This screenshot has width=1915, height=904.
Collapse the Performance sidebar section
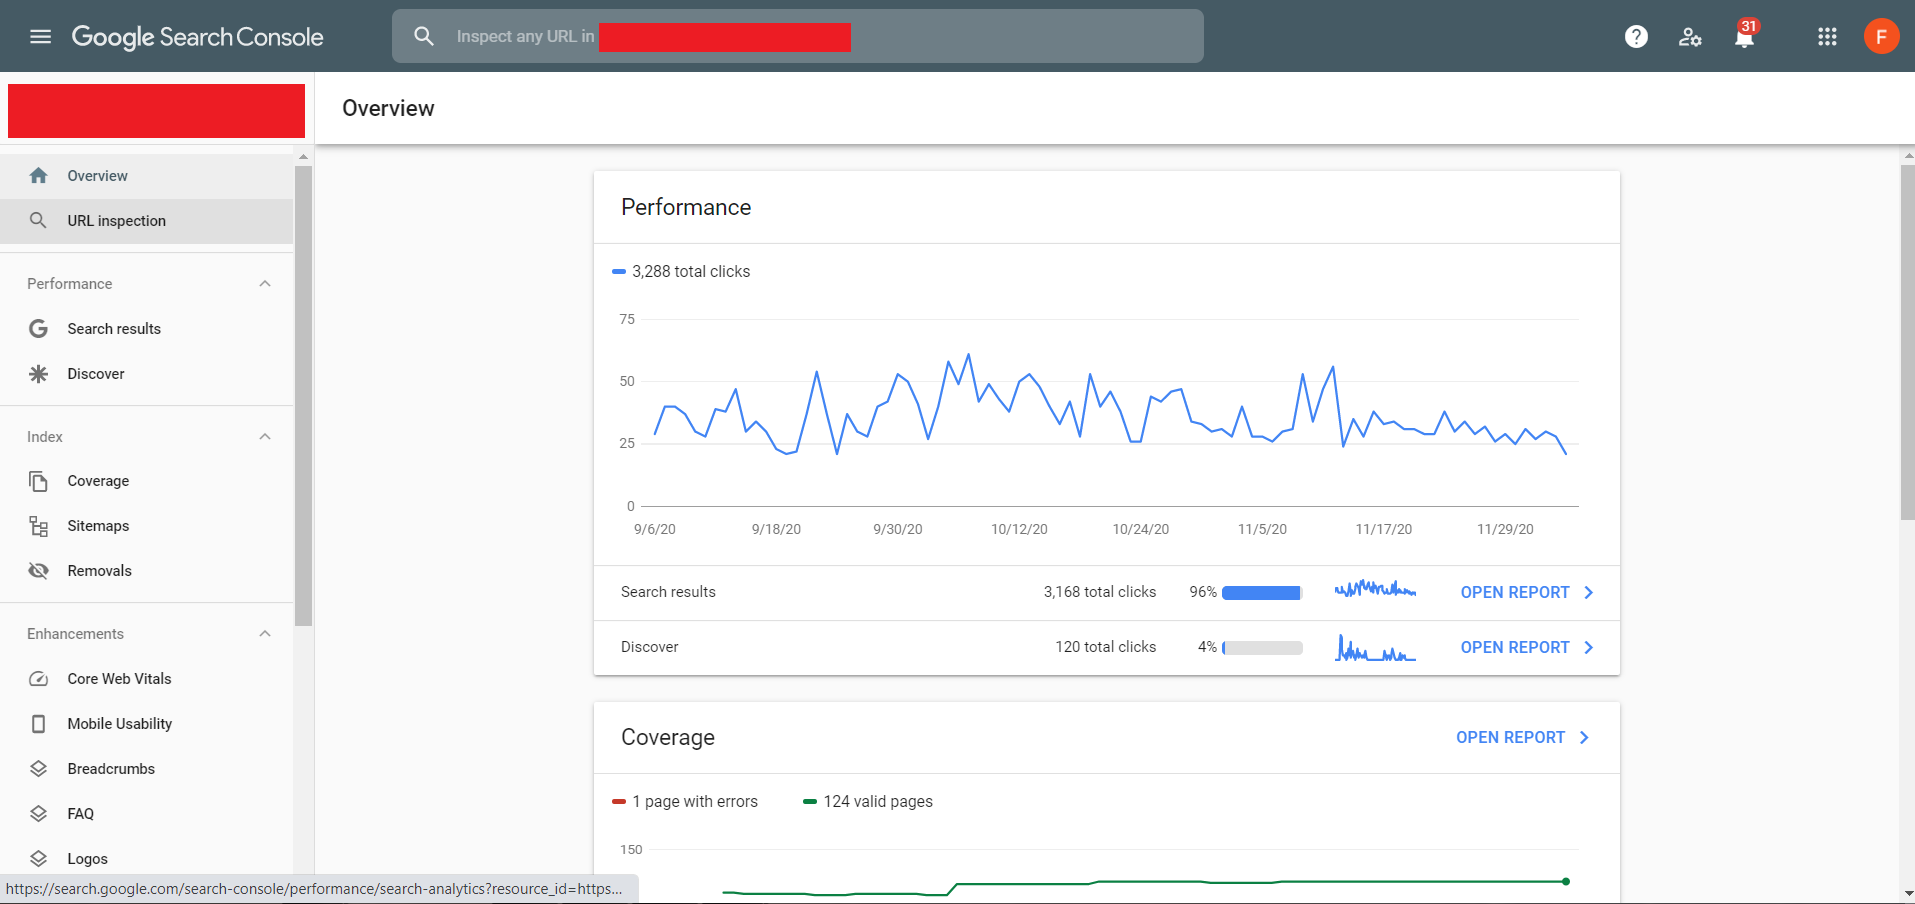coord(265,284)
